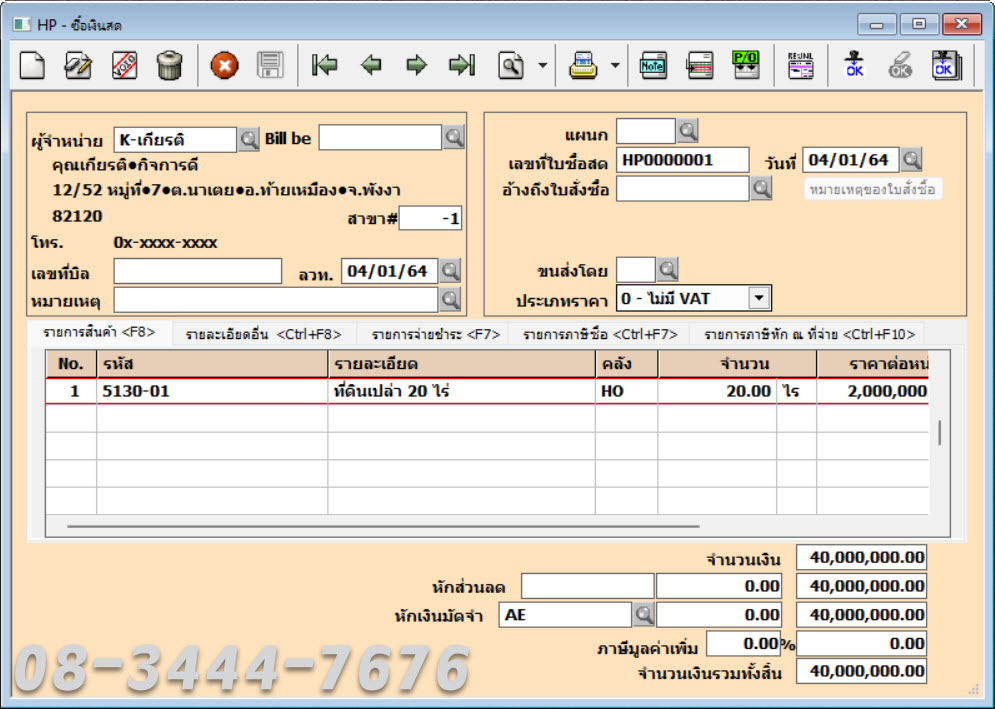The width and height of the screenshot is (995, 709).
Task: Click the blue OK stamp icon
Action: [x=854, y=65]
